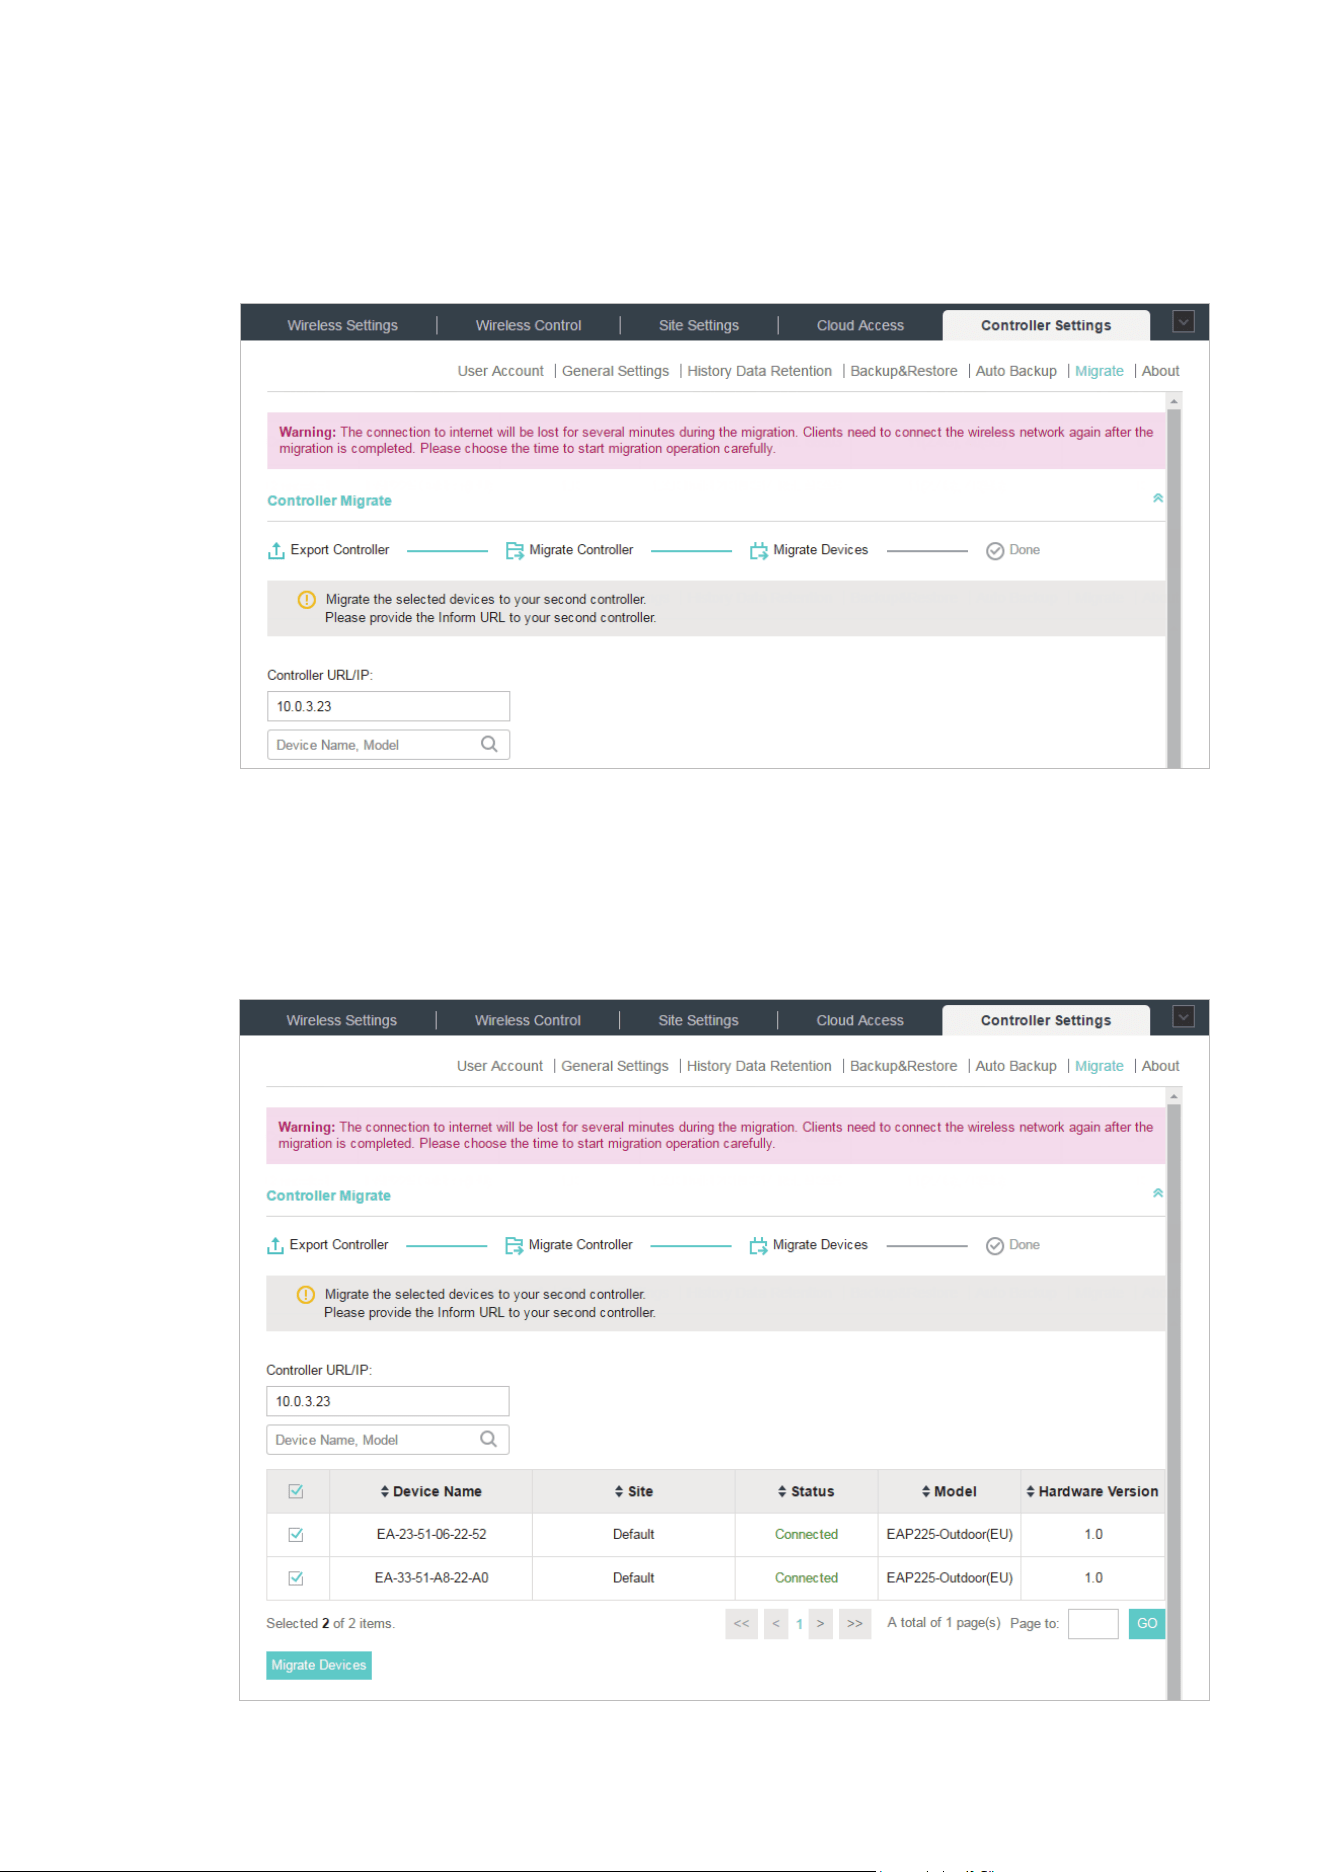The height and width of the screenshot is (1872, 1324).
Task: Open Backup&Restore submenu in lower screenshot
Action: pos(903,1066)
